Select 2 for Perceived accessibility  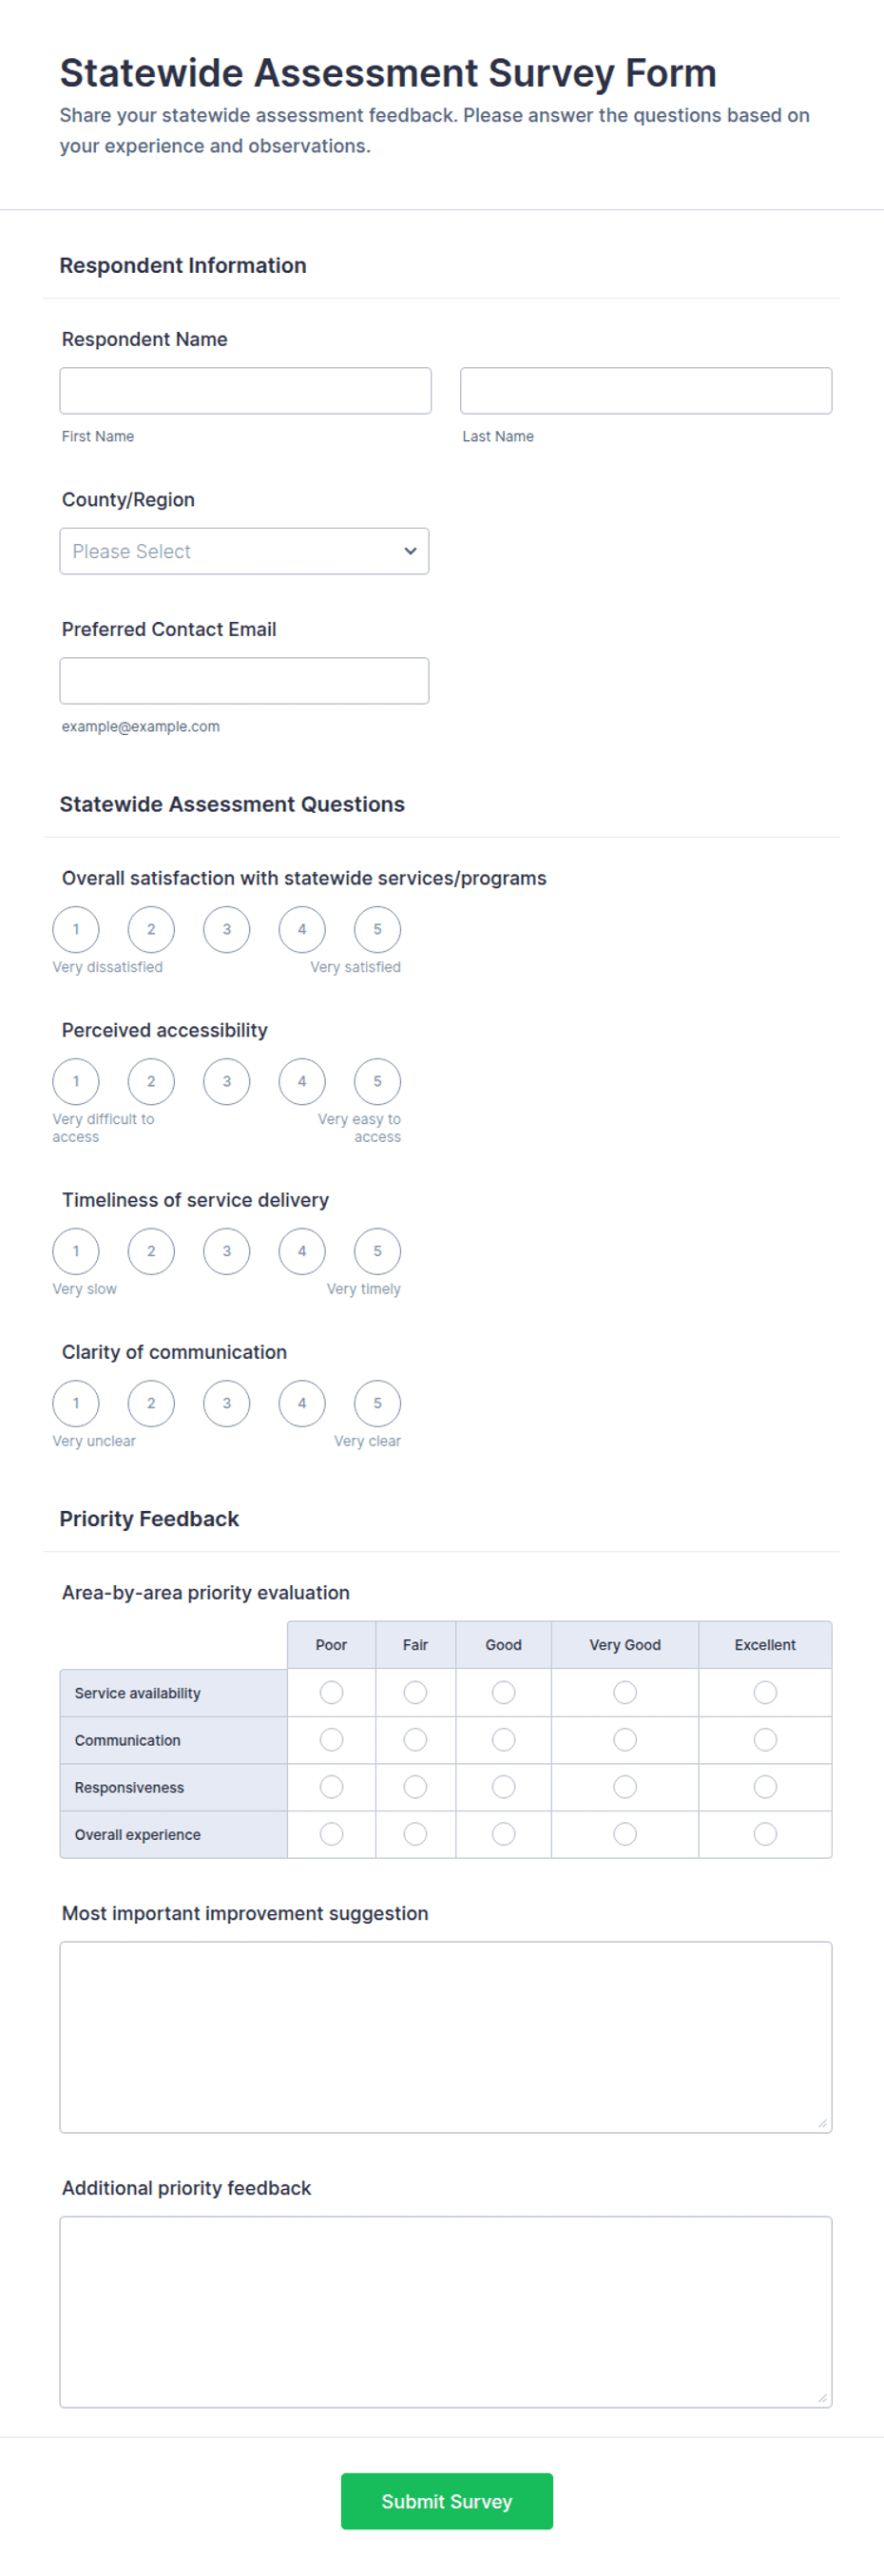point(151,1081)
